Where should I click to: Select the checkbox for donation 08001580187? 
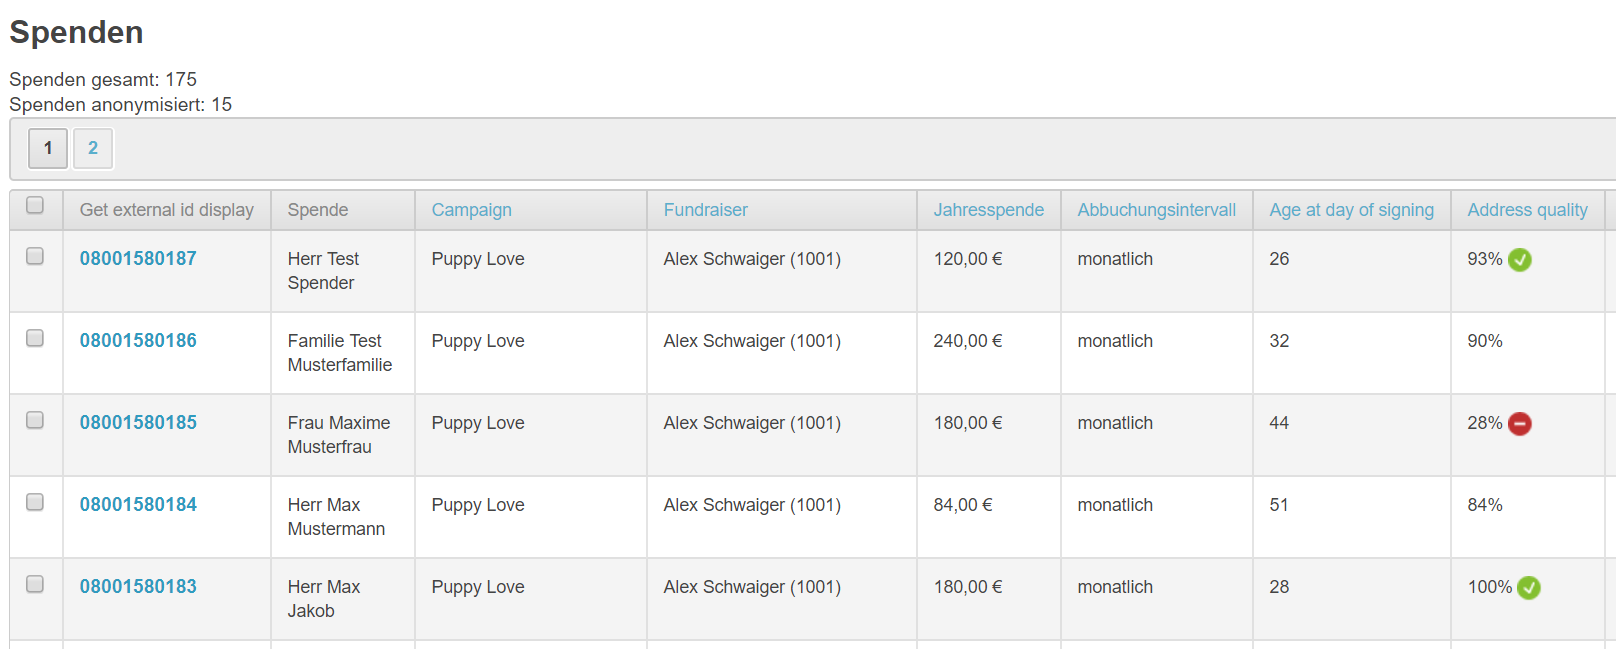[x=36, y=256]
